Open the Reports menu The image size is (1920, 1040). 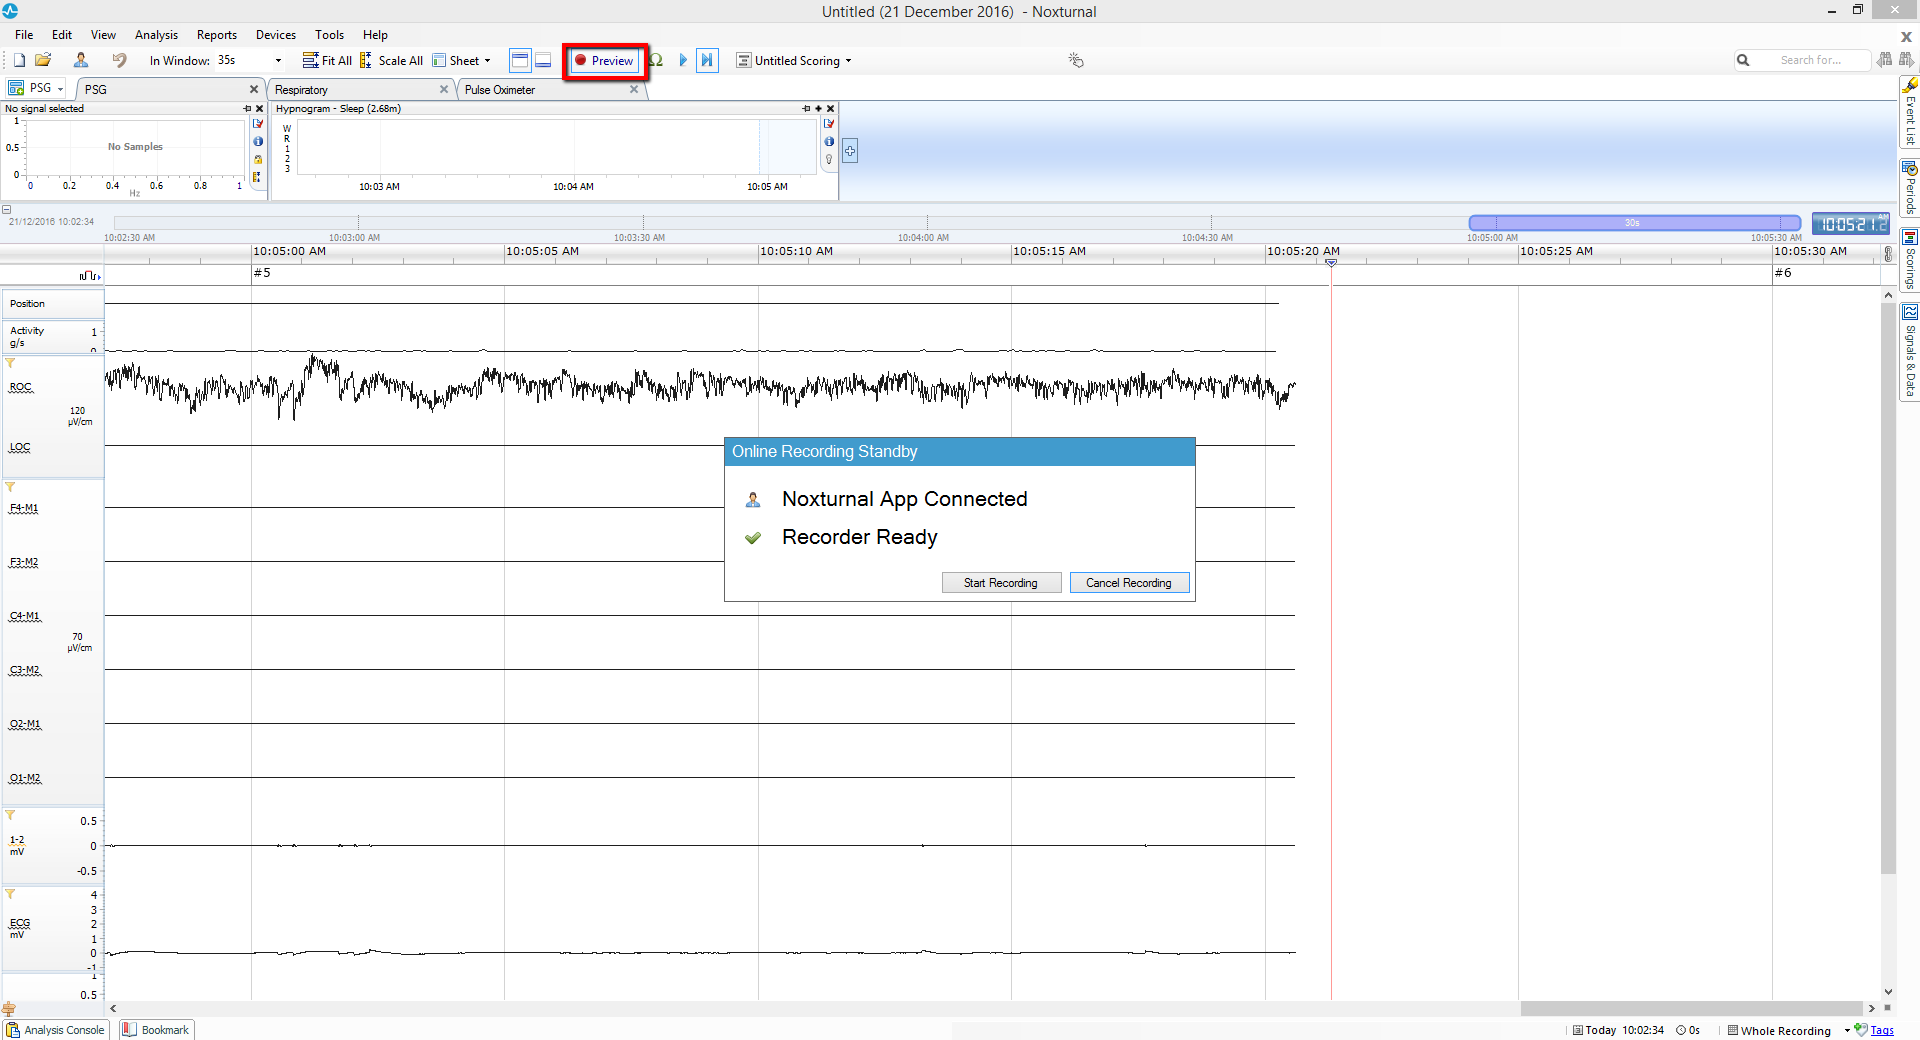(217, 34)
